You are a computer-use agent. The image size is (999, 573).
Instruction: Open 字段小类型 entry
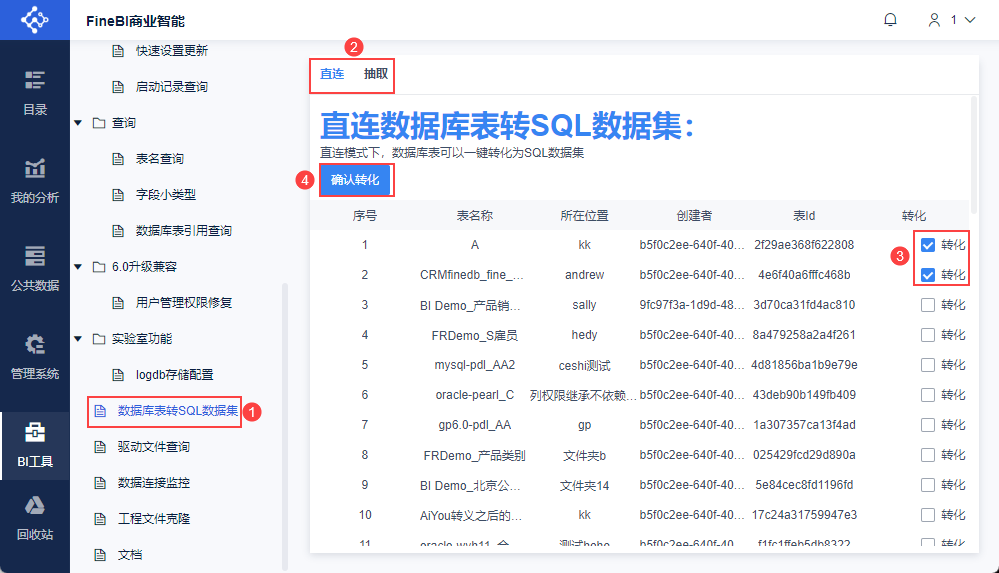166,194
